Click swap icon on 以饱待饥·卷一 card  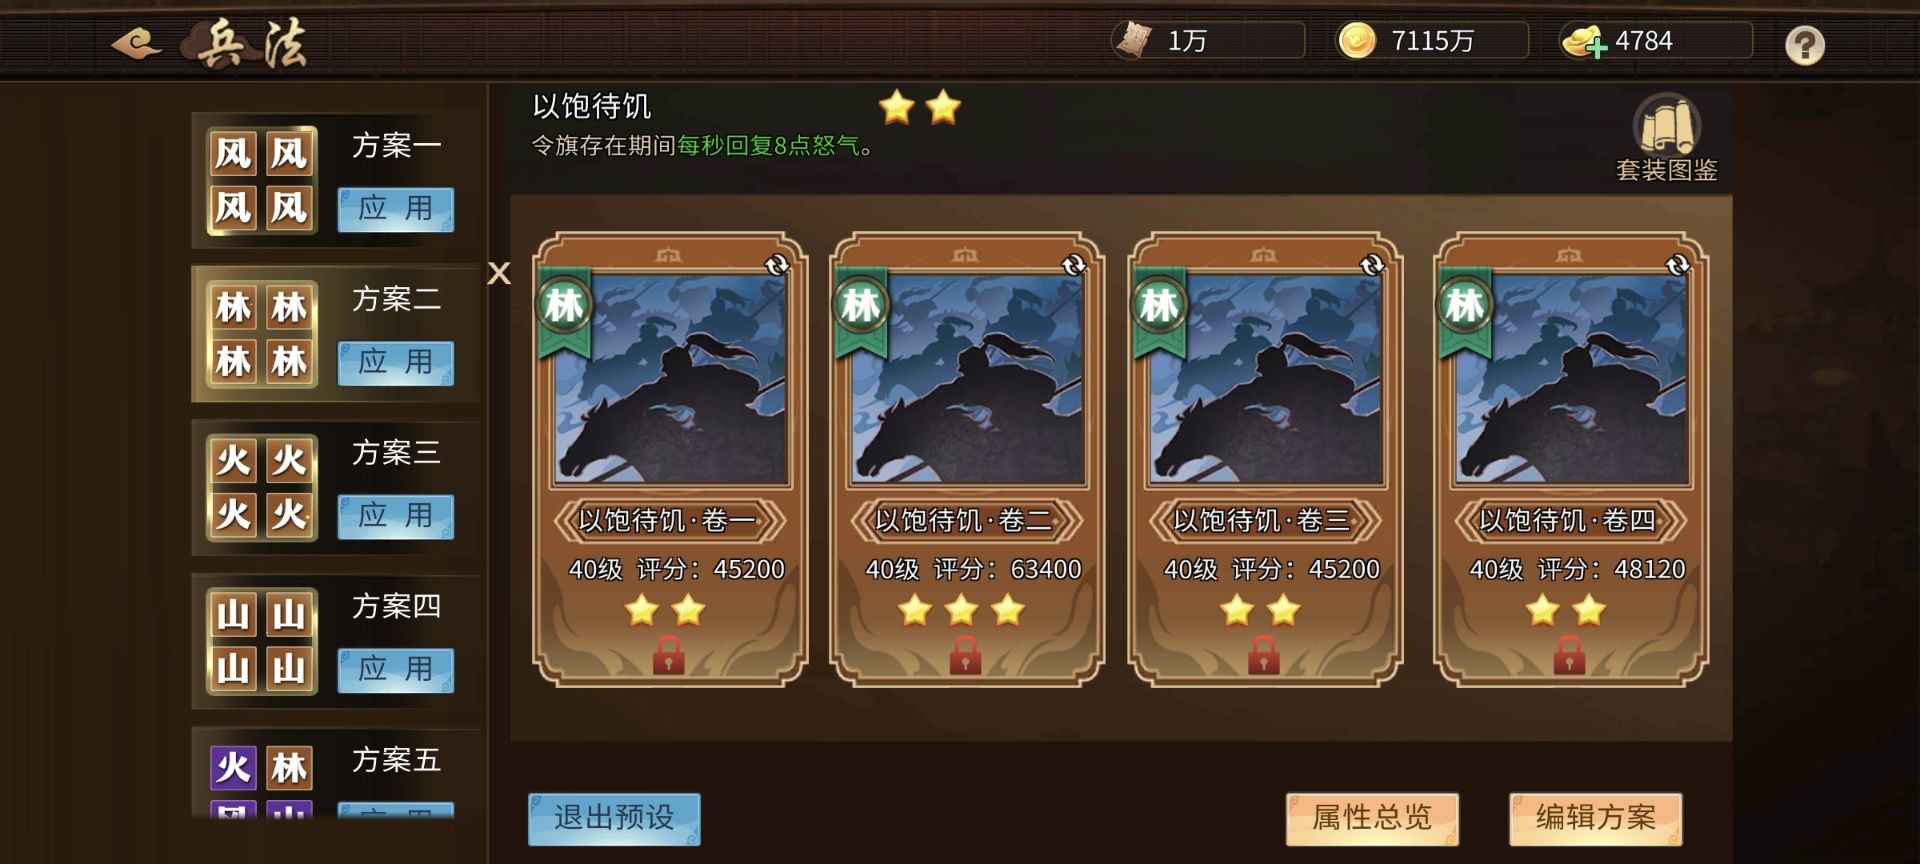(x=777, y=265)
